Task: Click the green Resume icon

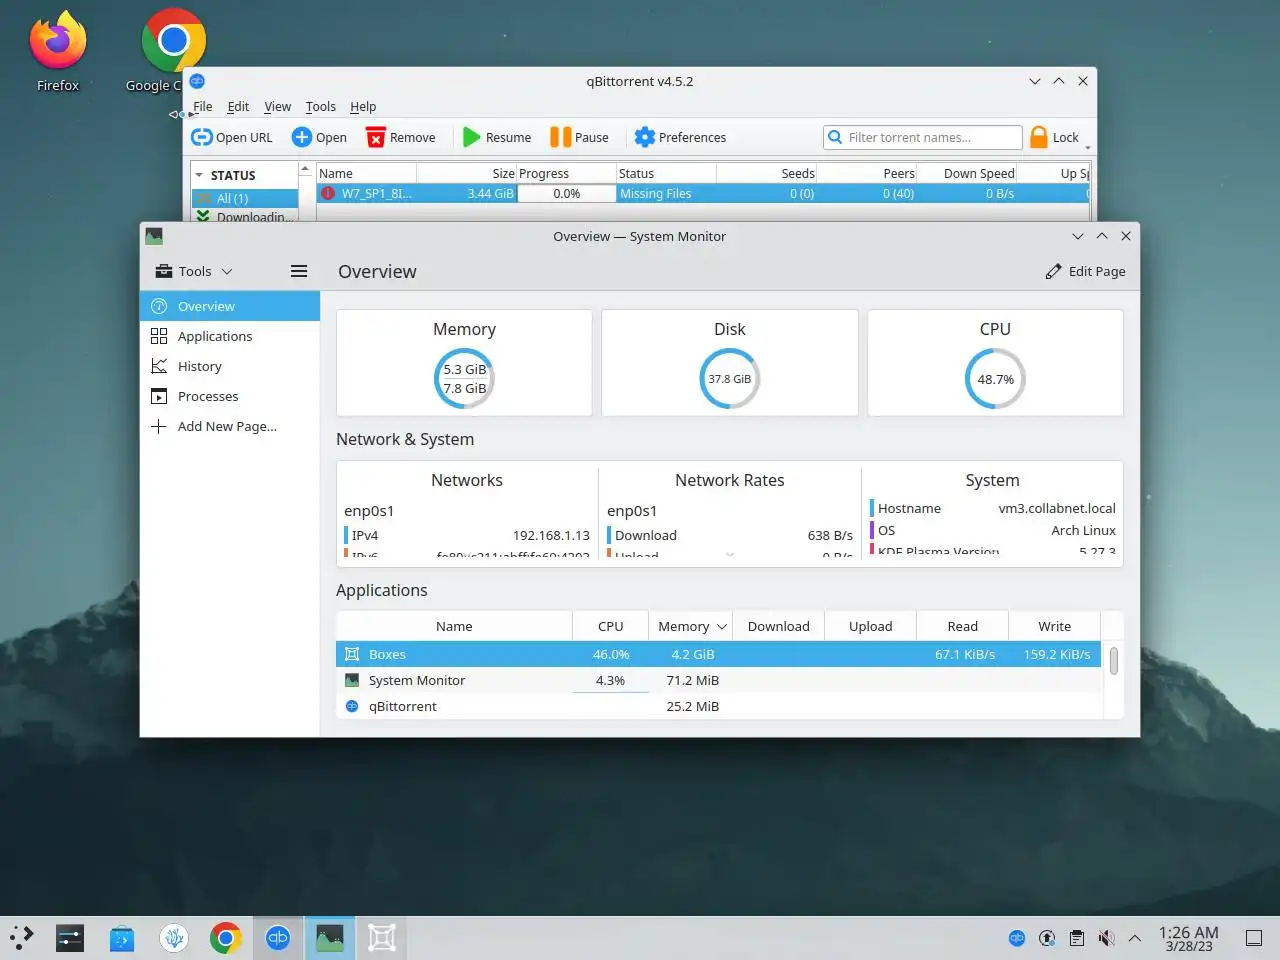Action: pos(472,137)
